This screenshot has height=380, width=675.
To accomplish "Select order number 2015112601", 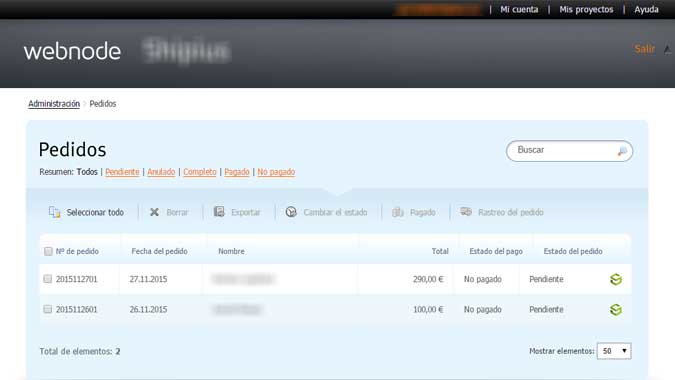I will [x=77, y=309].
